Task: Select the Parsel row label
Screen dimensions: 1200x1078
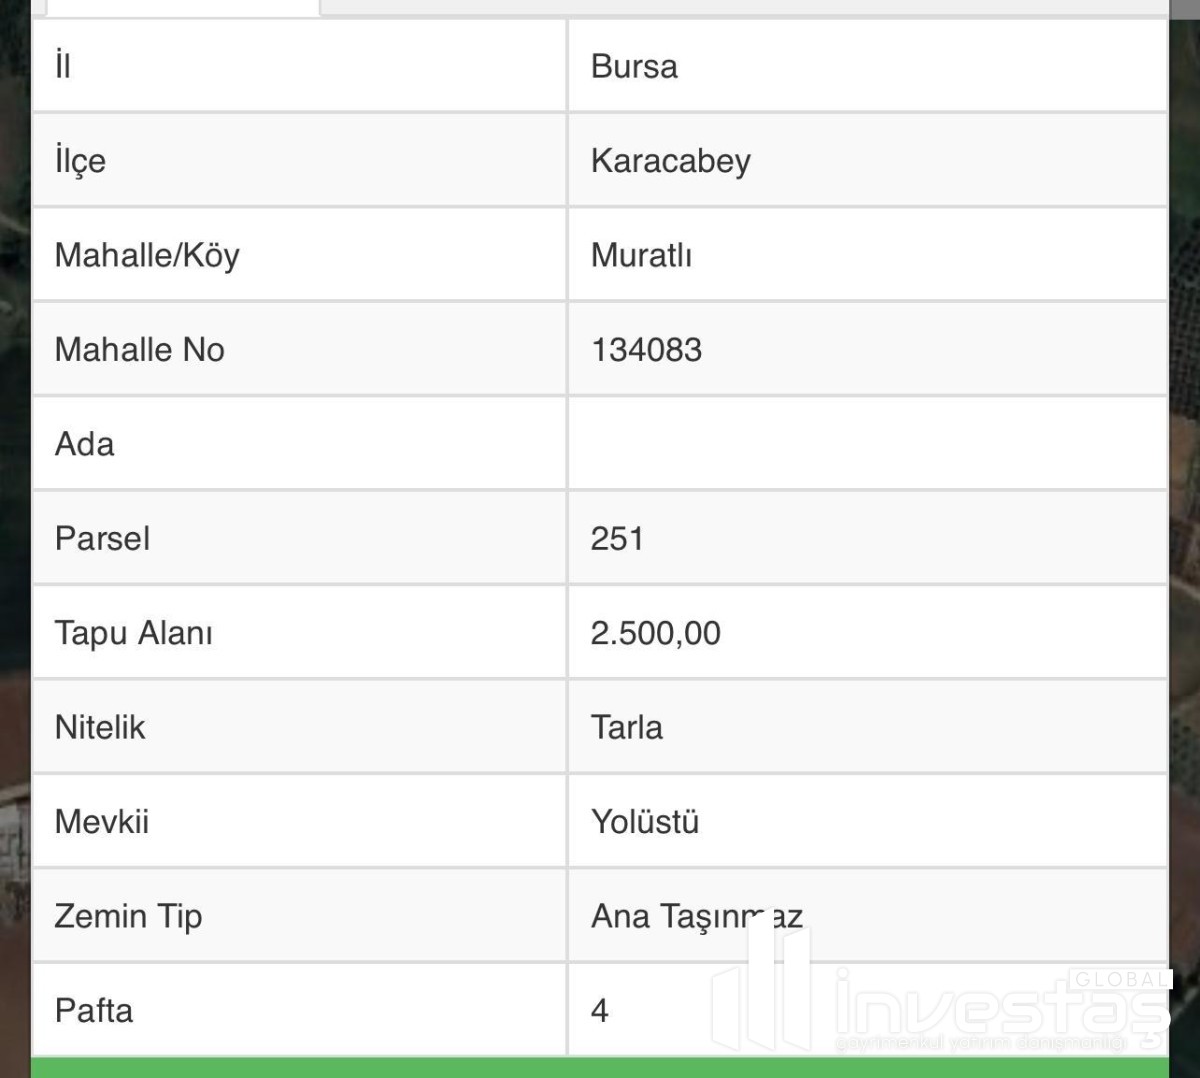Action: tap(102, 539)
